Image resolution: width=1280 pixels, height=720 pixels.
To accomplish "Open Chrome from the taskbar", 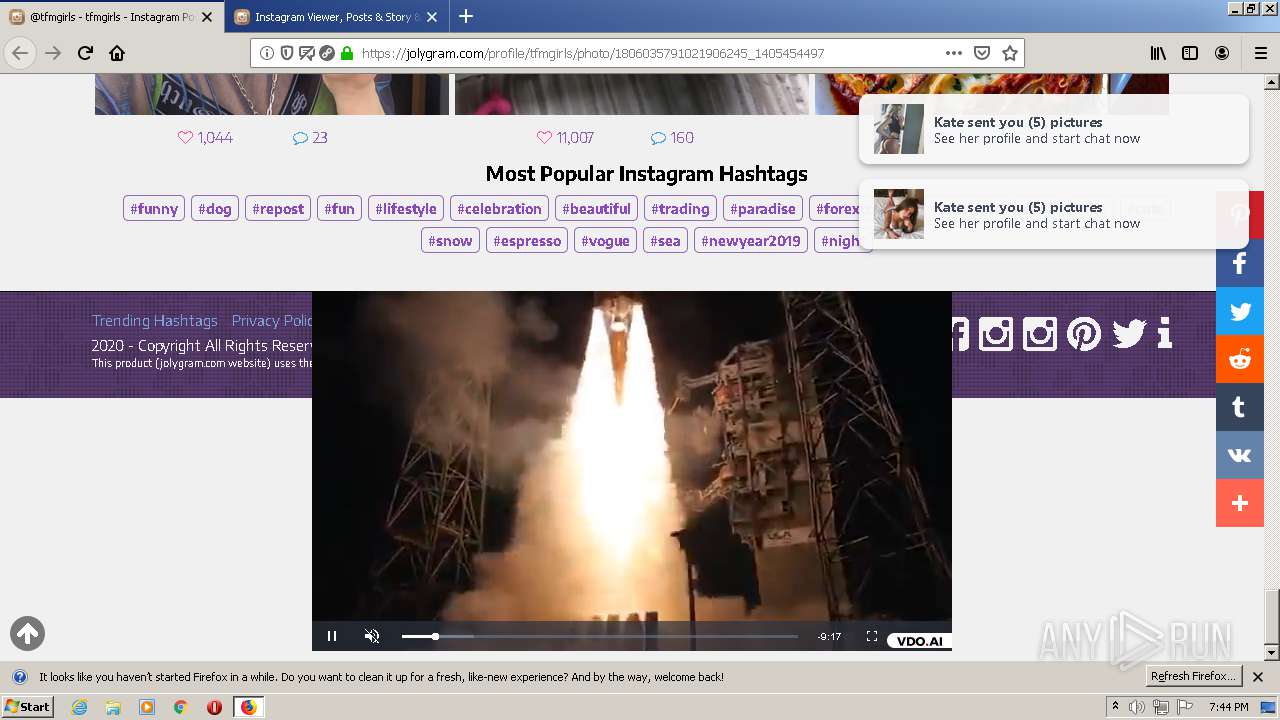I will click(x=180, y=707).
